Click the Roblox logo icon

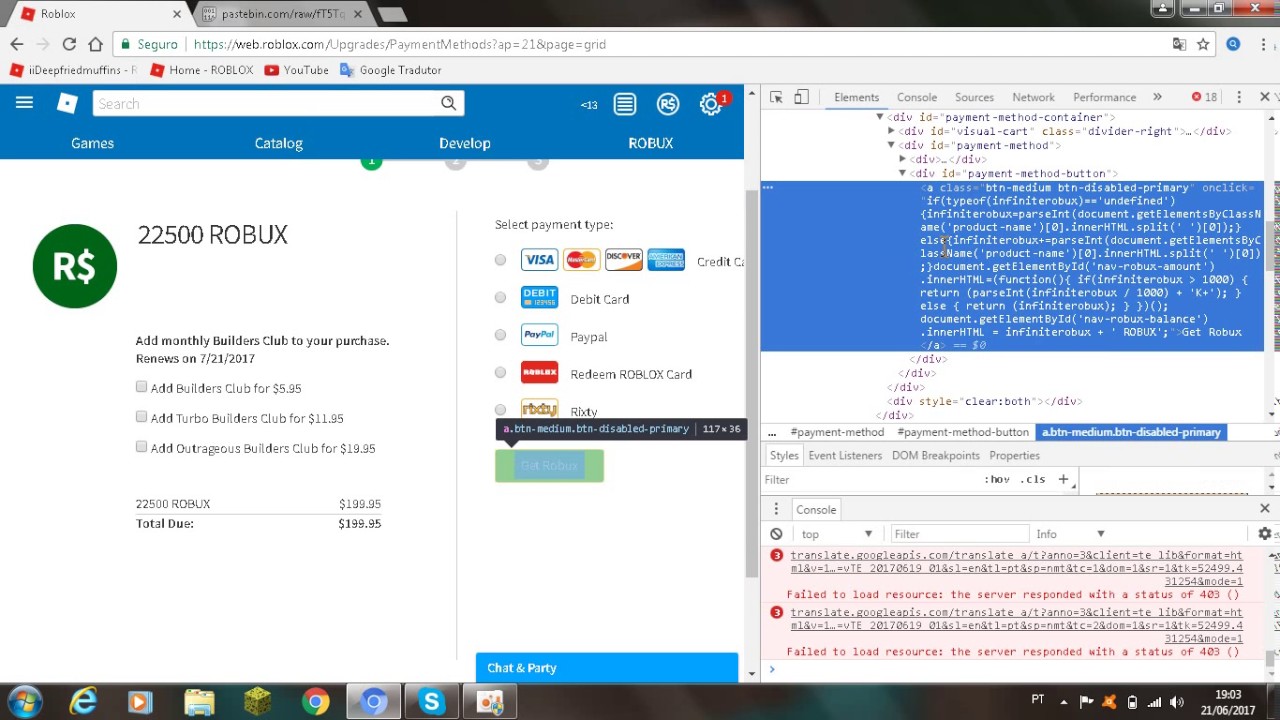(67, 103)
